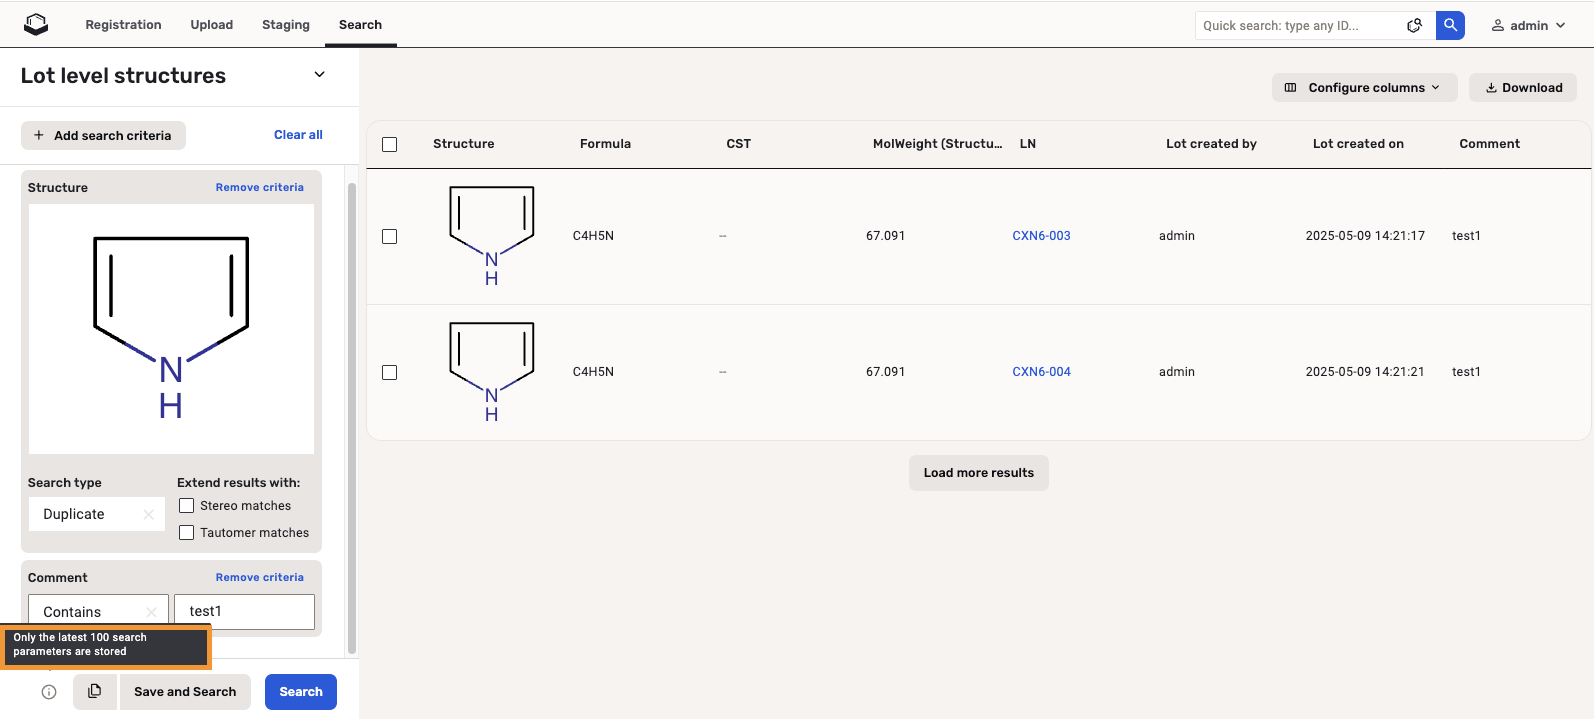The height and width of the screenshot is (719, 1594).
Task: Click the Load more results button
Action: coord(978,473)
